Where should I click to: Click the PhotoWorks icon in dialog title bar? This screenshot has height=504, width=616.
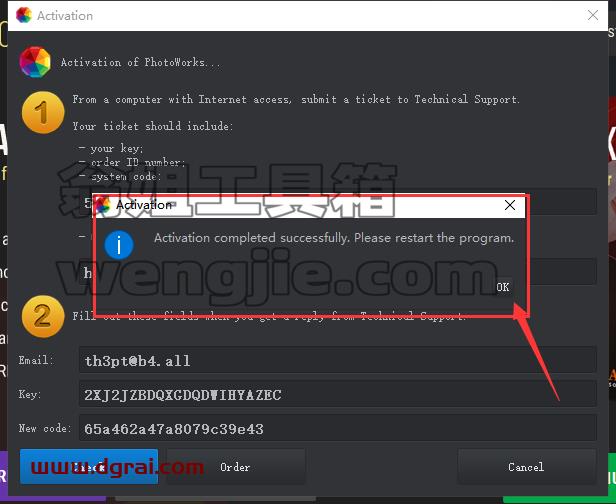[103, 205]
